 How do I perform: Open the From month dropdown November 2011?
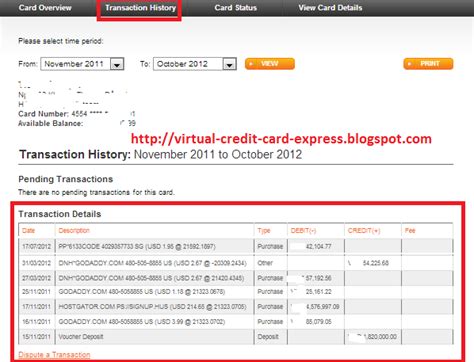(82, 64)
